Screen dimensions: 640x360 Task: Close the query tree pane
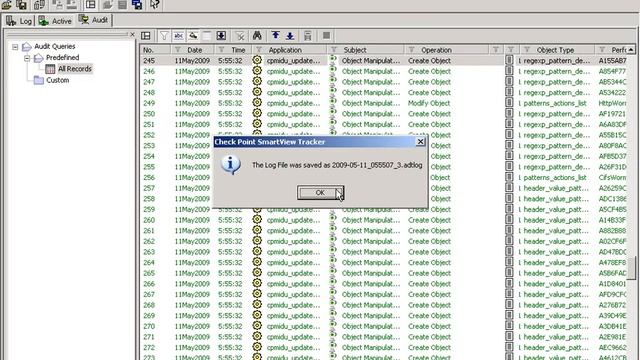pos(132,35)
